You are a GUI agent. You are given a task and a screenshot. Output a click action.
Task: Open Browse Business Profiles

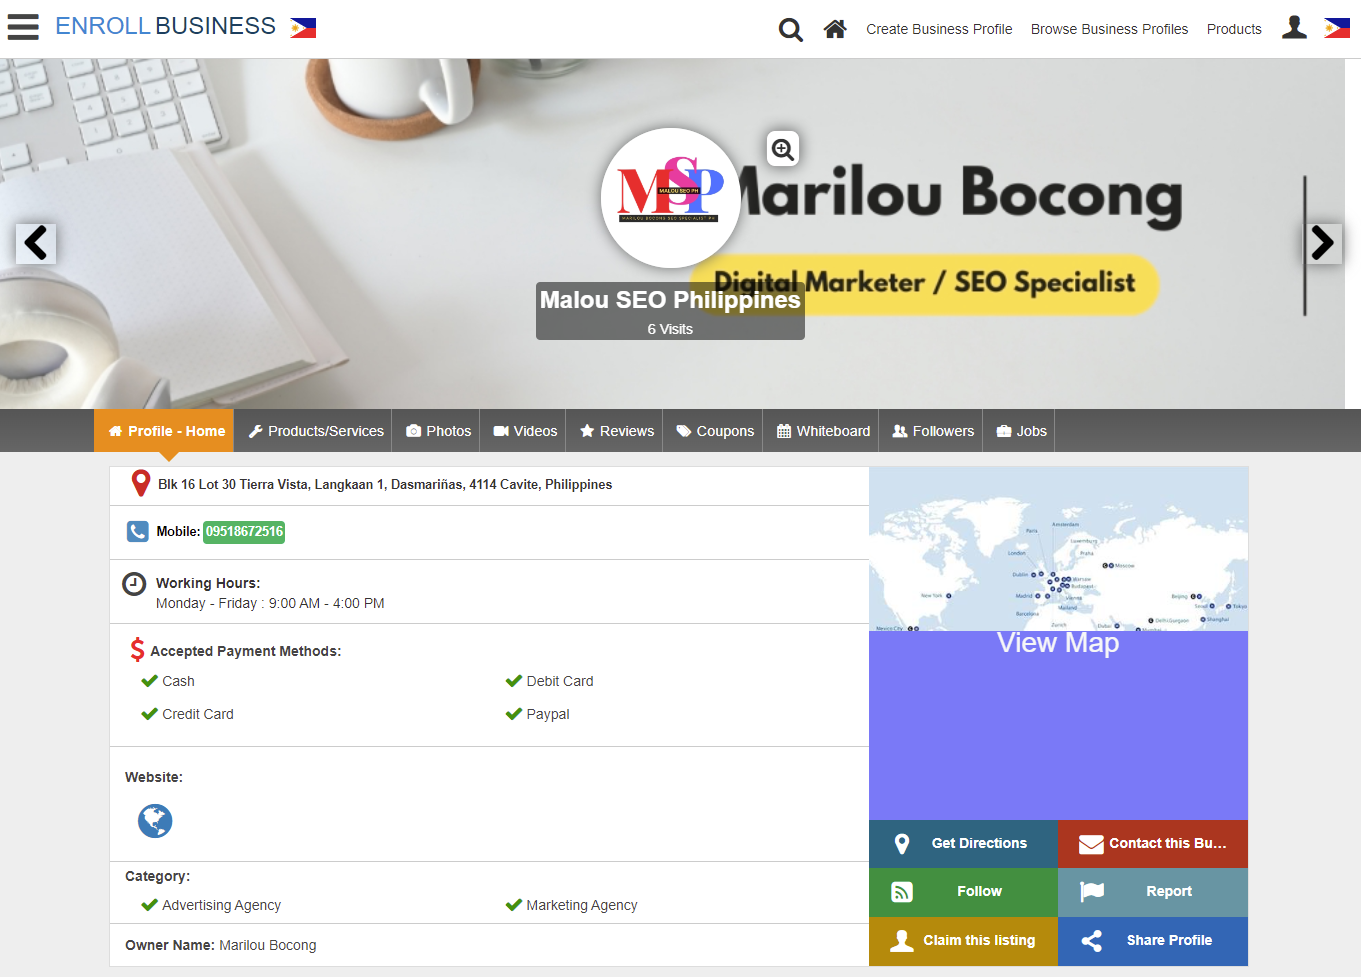[1109, 29]
